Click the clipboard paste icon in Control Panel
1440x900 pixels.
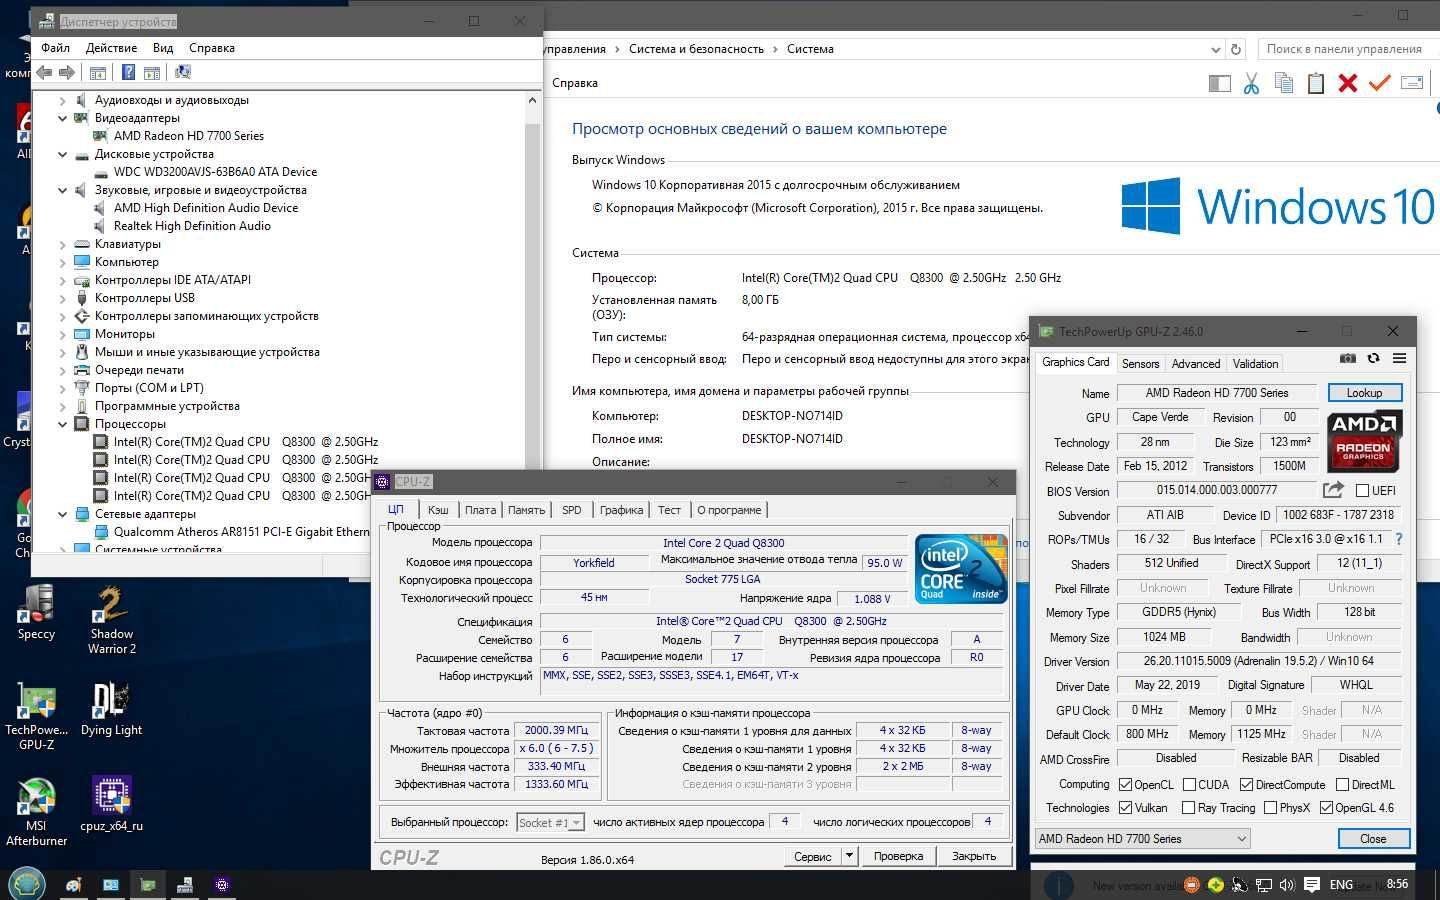[x=1316, y=83]
